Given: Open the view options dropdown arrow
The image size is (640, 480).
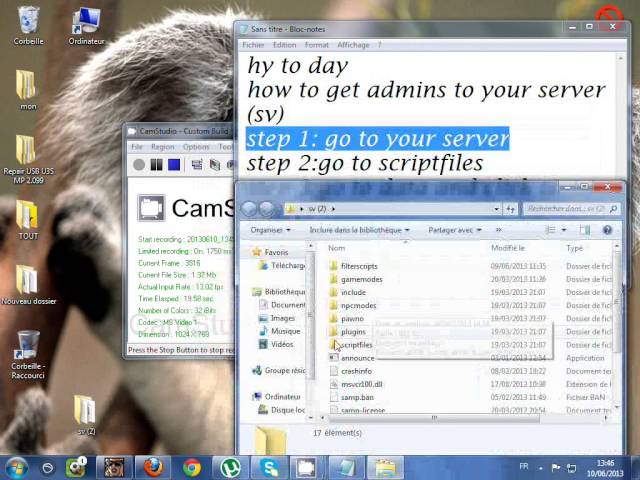Looking at the screenshot, I should point(564,230).
